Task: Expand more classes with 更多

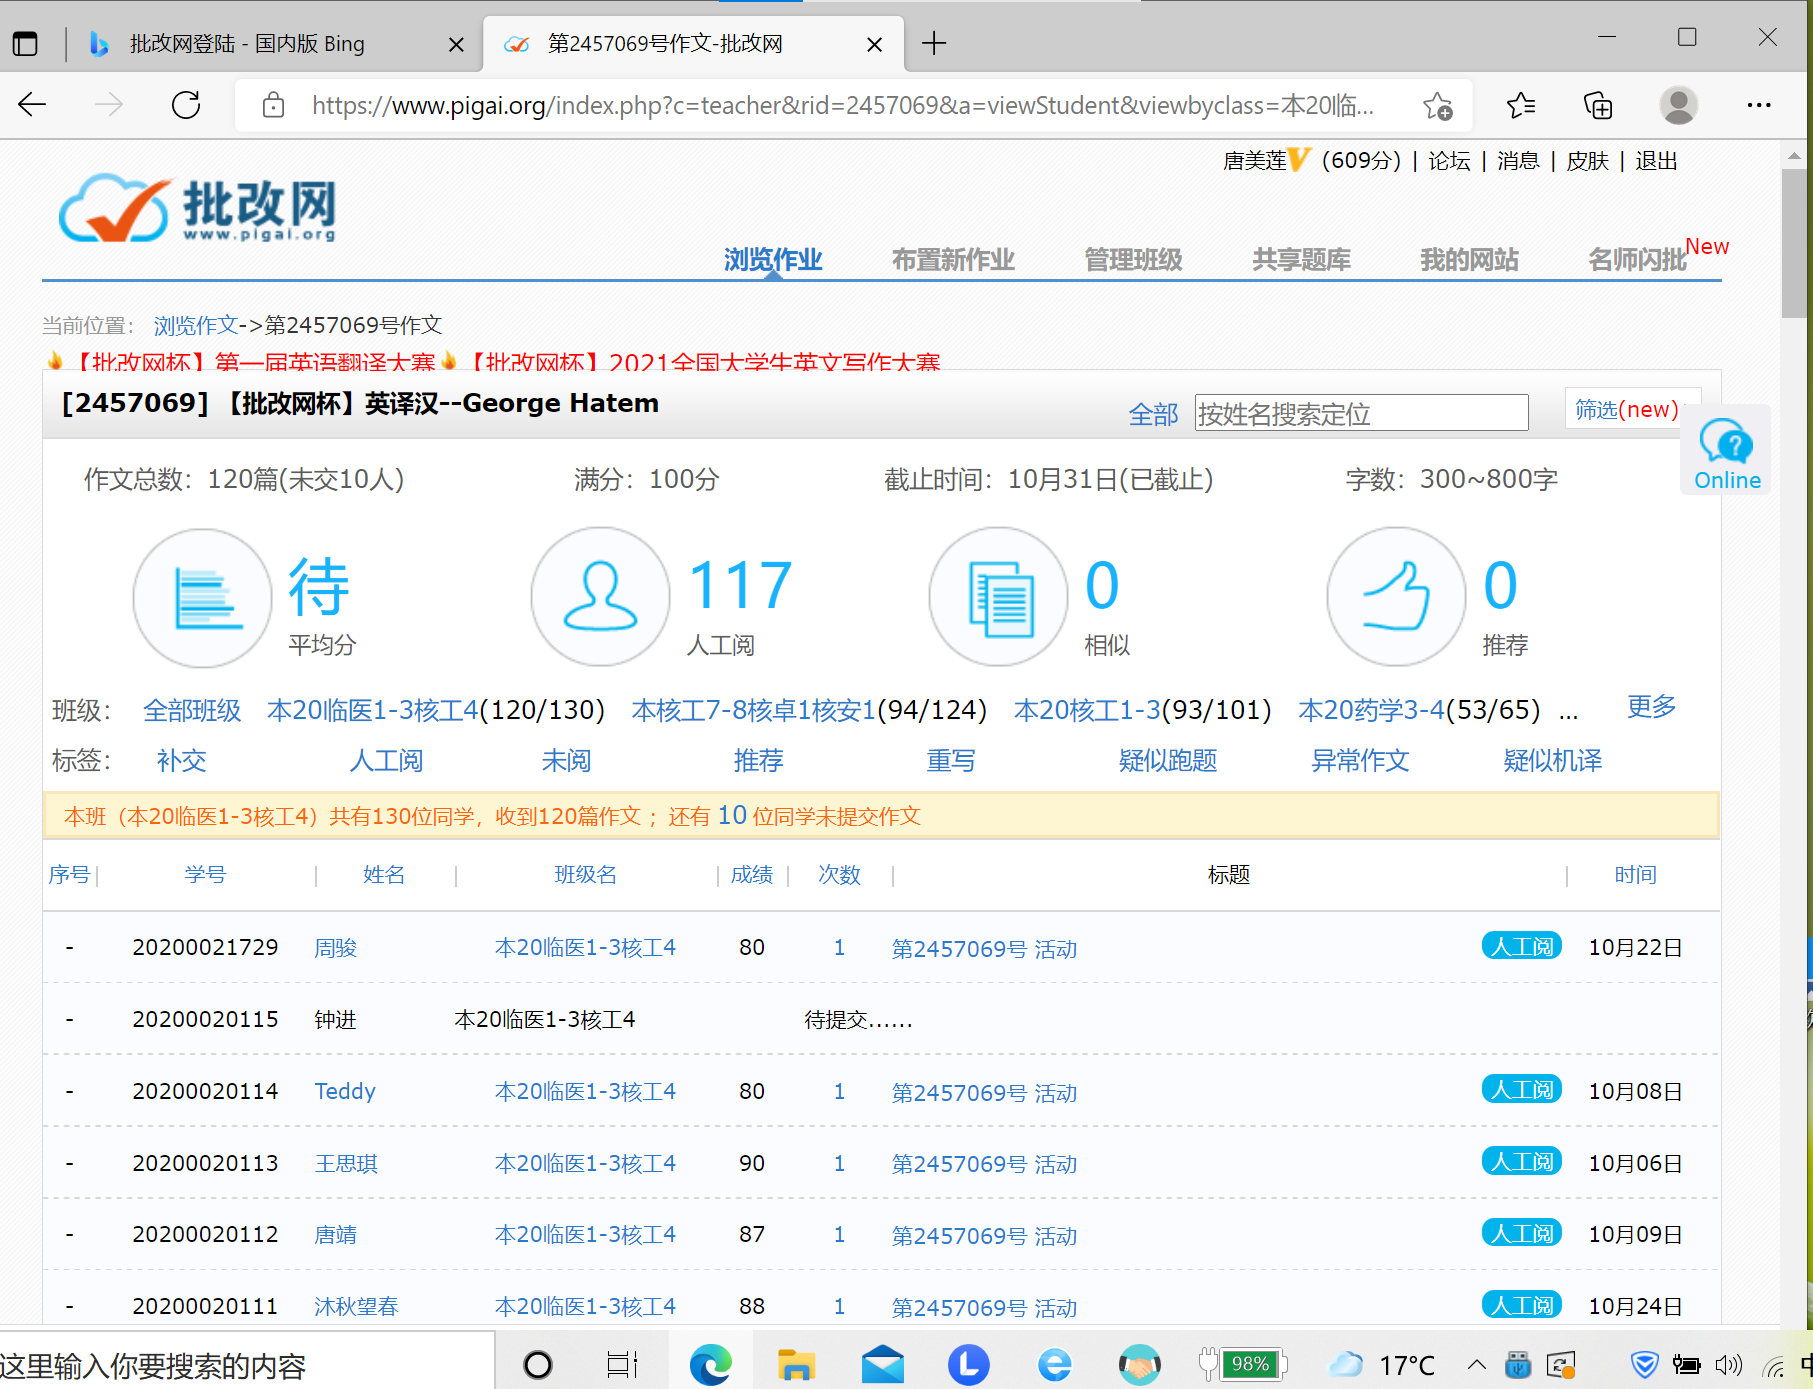Action: tap(1651, 707)
